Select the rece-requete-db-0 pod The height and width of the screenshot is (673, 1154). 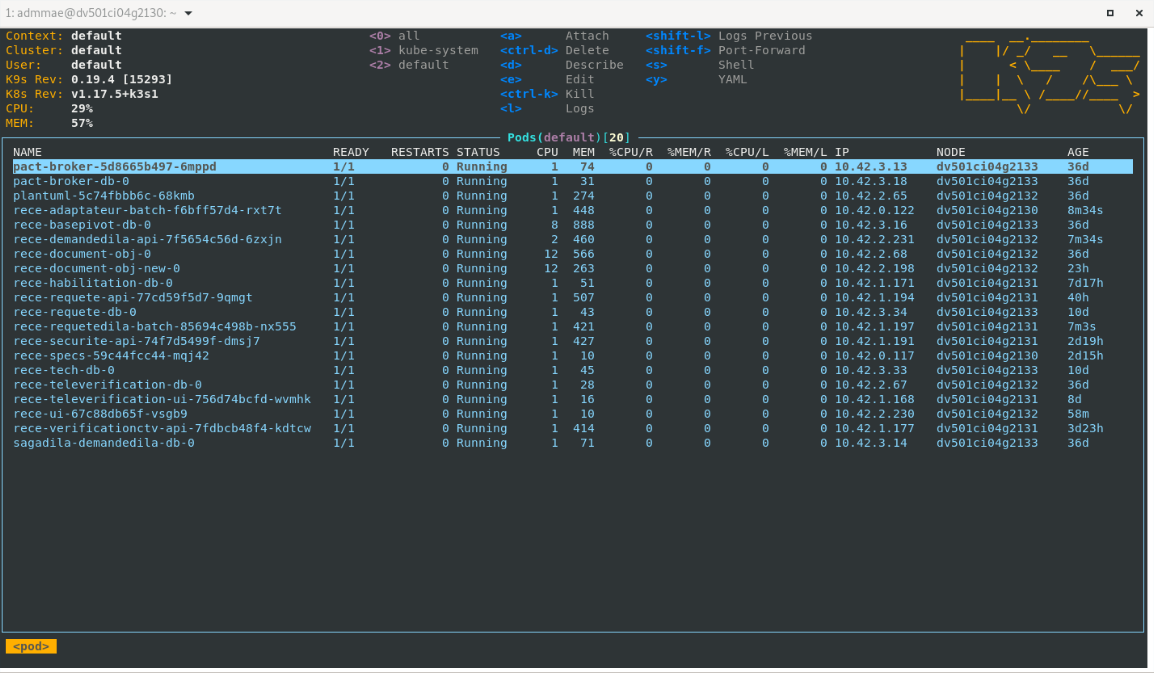click(573, 312)
